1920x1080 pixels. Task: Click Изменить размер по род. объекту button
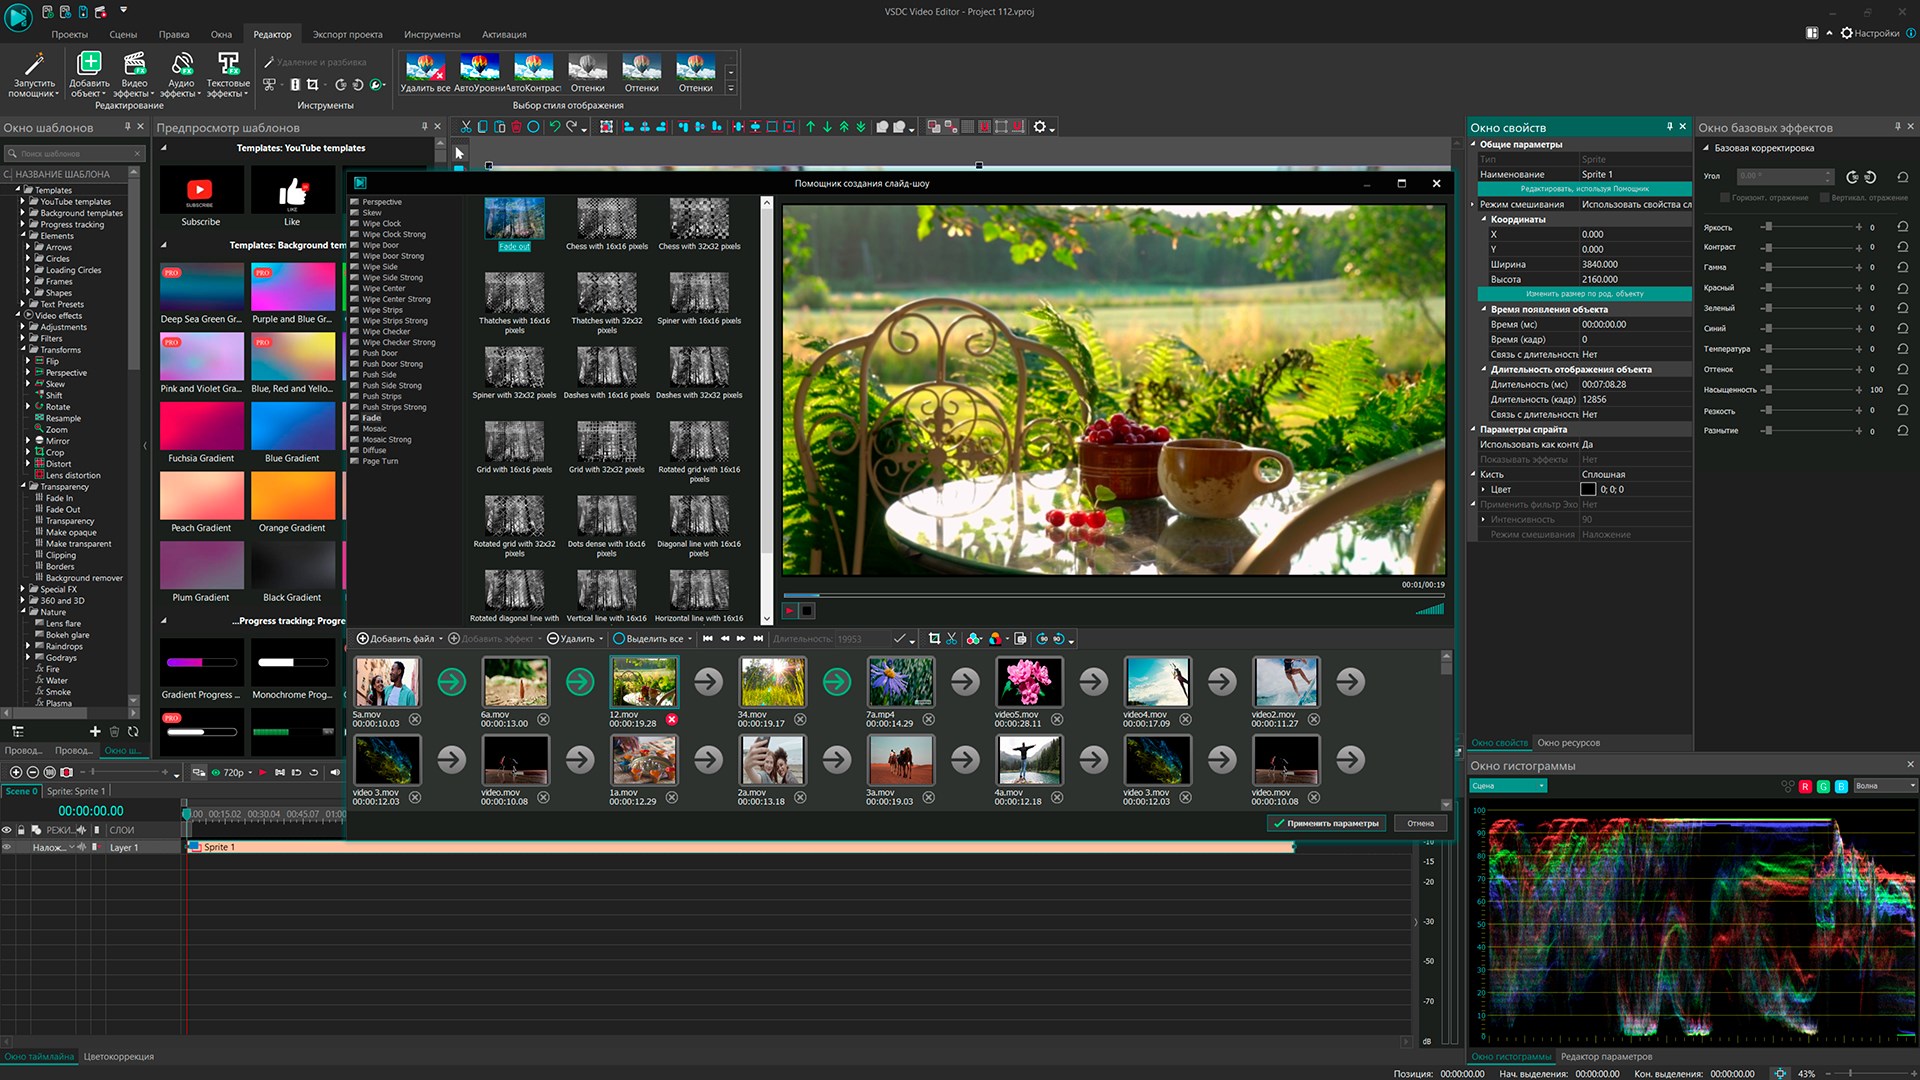click(x=1584, y=294)
